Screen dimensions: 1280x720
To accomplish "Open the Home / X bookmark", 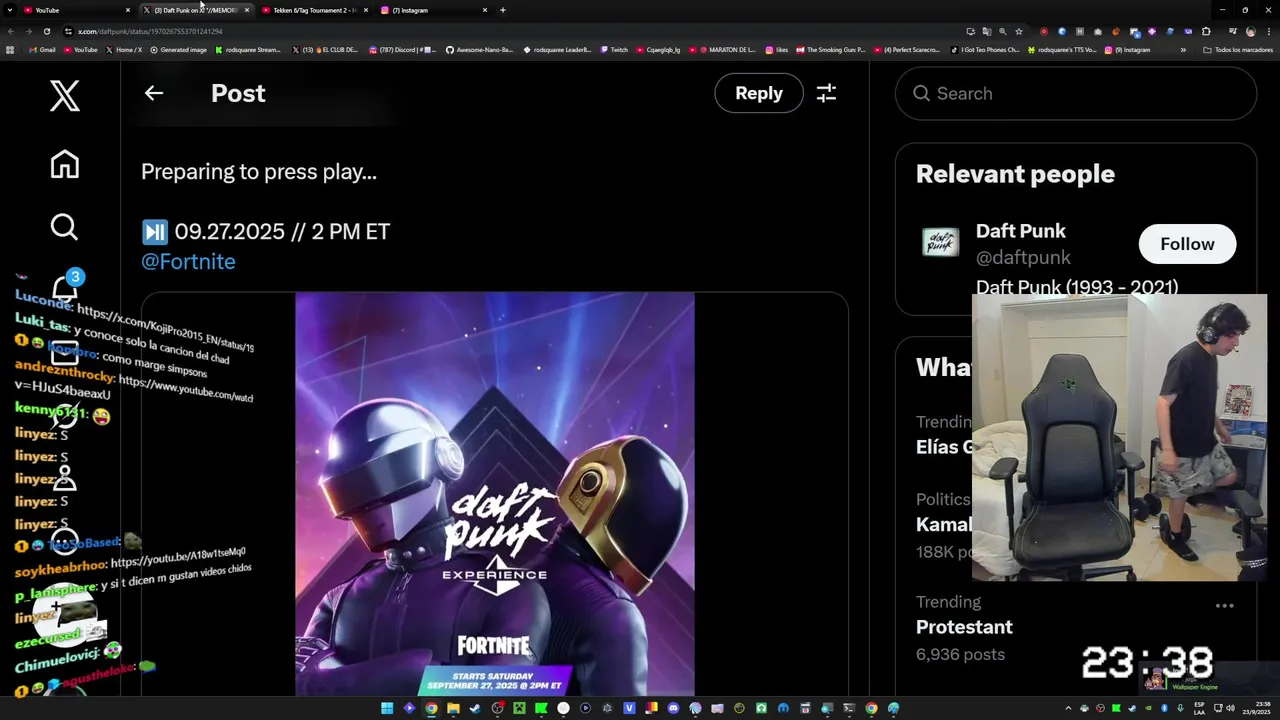I will [x=124, y=49].
